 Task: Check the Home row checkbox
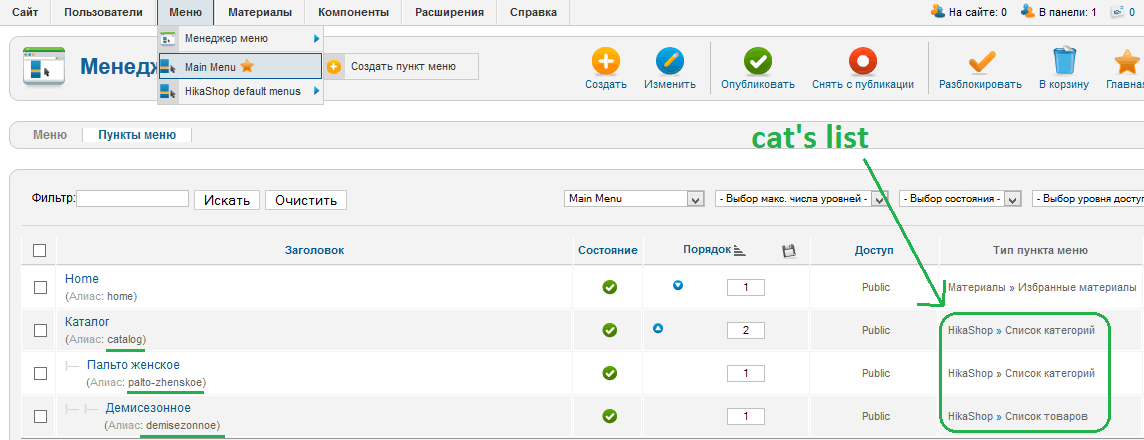click(40, 288)
